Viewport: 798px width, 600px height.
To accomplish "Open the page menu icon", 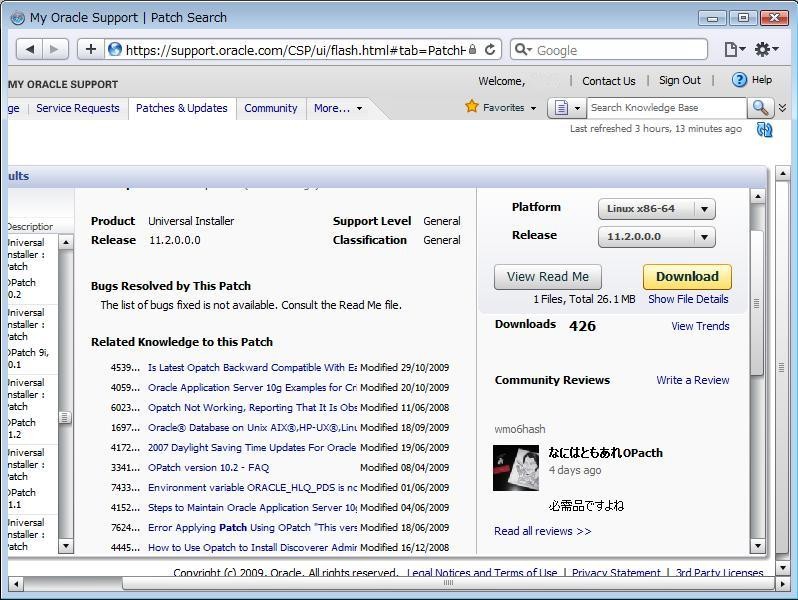I will tap(734, 49).
